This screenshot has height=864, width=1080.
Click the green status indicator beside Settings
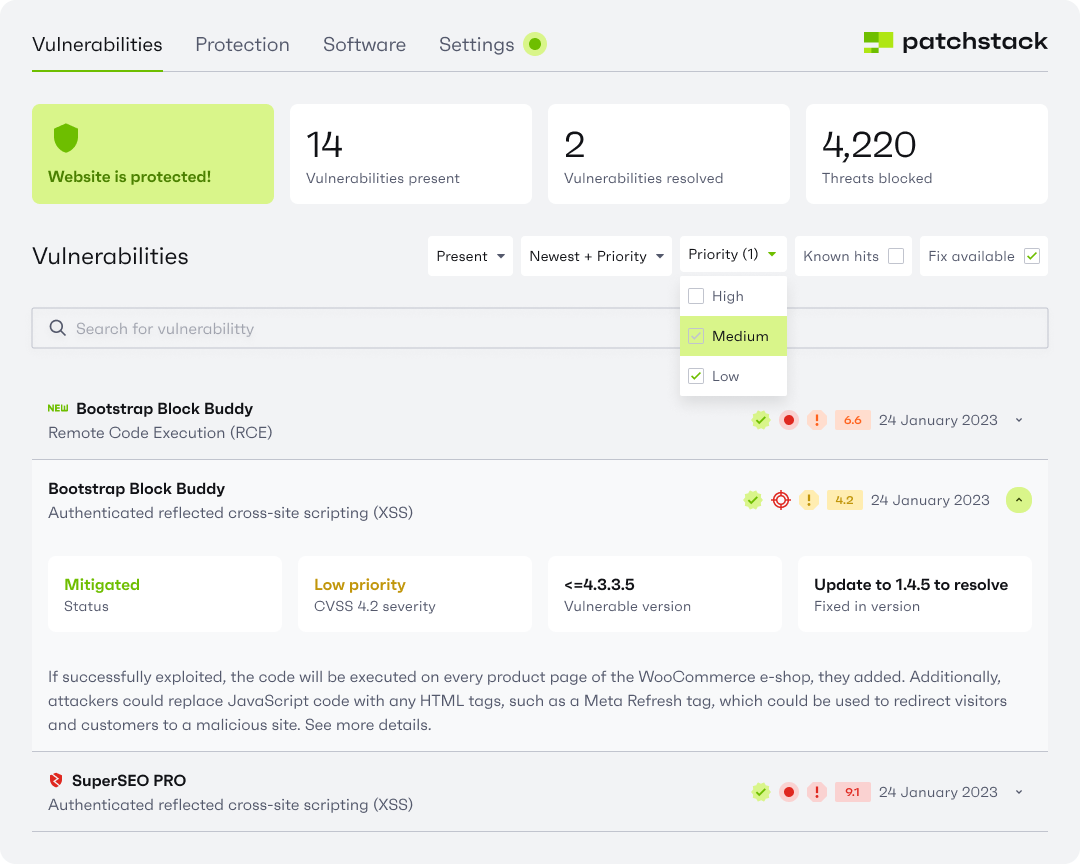535,45
